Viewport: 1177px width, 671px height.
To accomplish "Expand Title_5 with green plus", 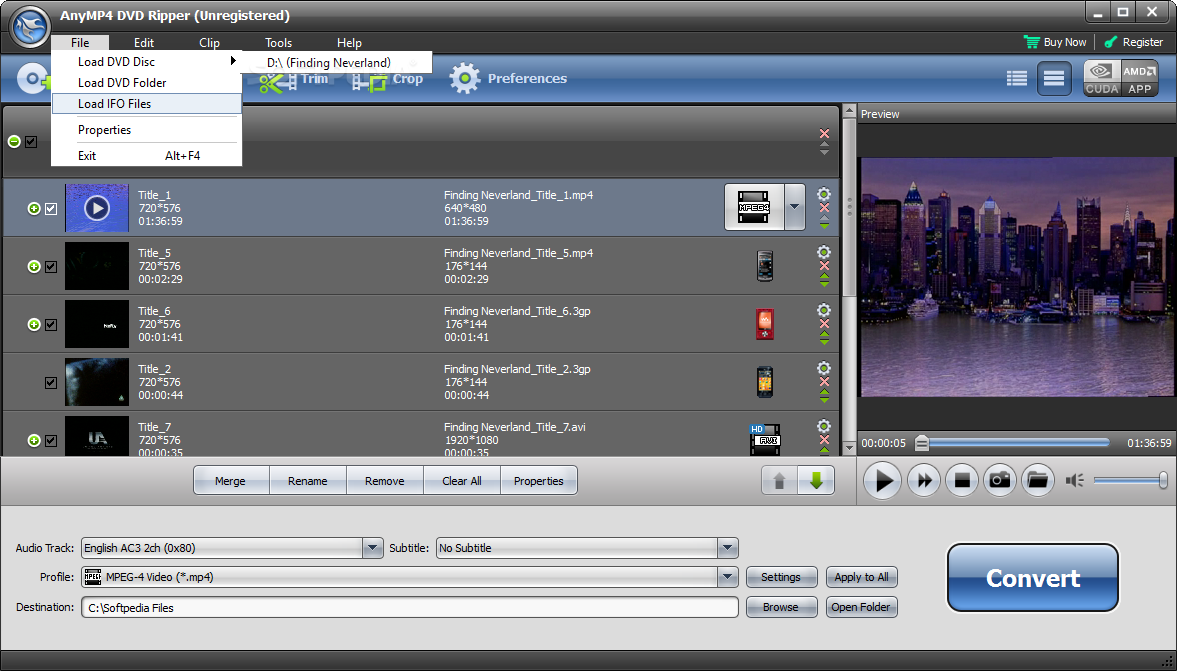I will tap(34, 266).
